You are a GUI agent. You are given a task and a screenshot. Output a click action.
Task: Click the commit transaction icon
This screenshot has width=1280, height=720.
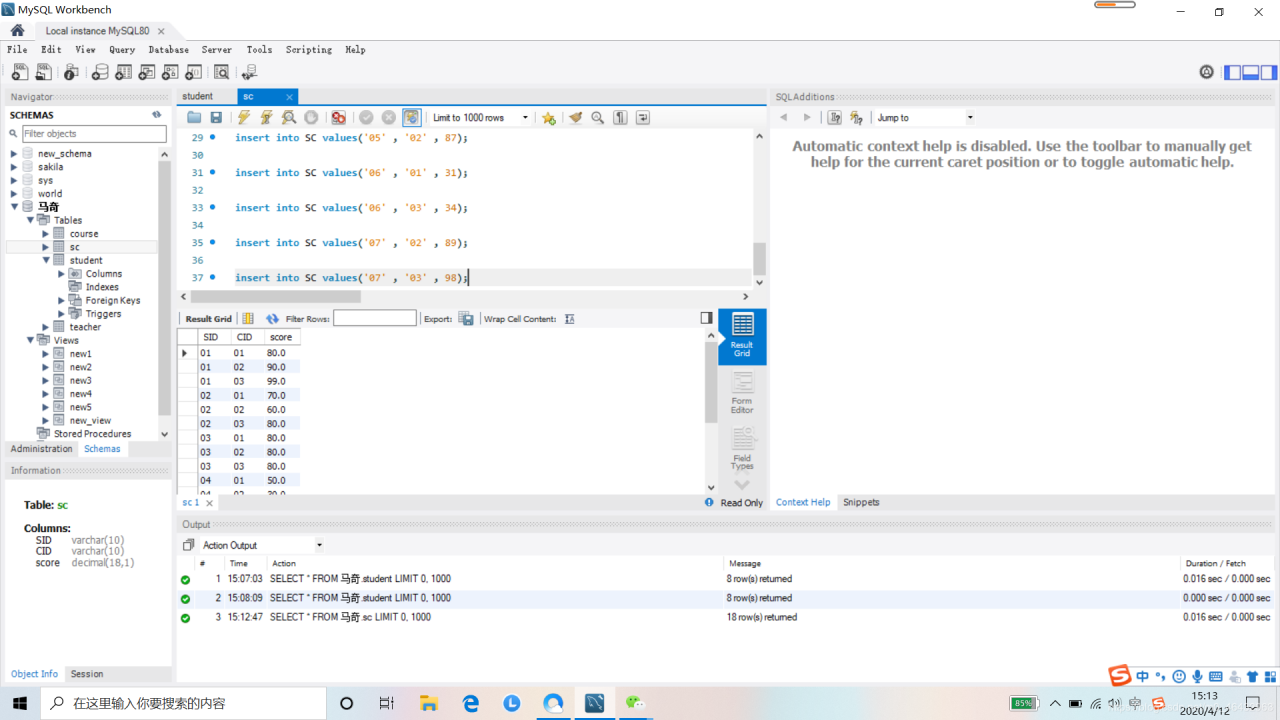366,117
